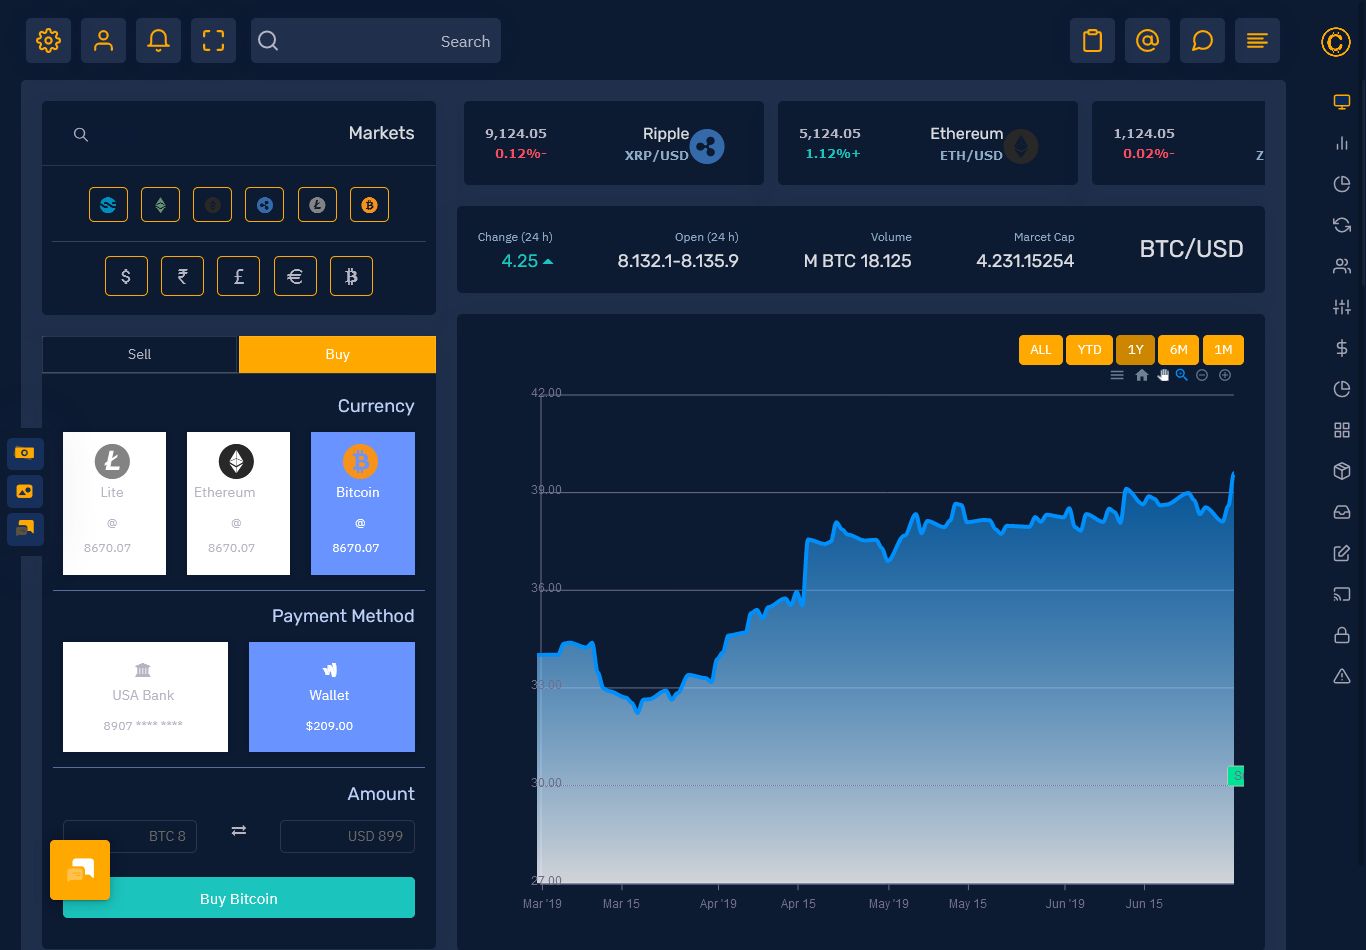Open the warning triangle icon in sidebar

click(1342, 676)
